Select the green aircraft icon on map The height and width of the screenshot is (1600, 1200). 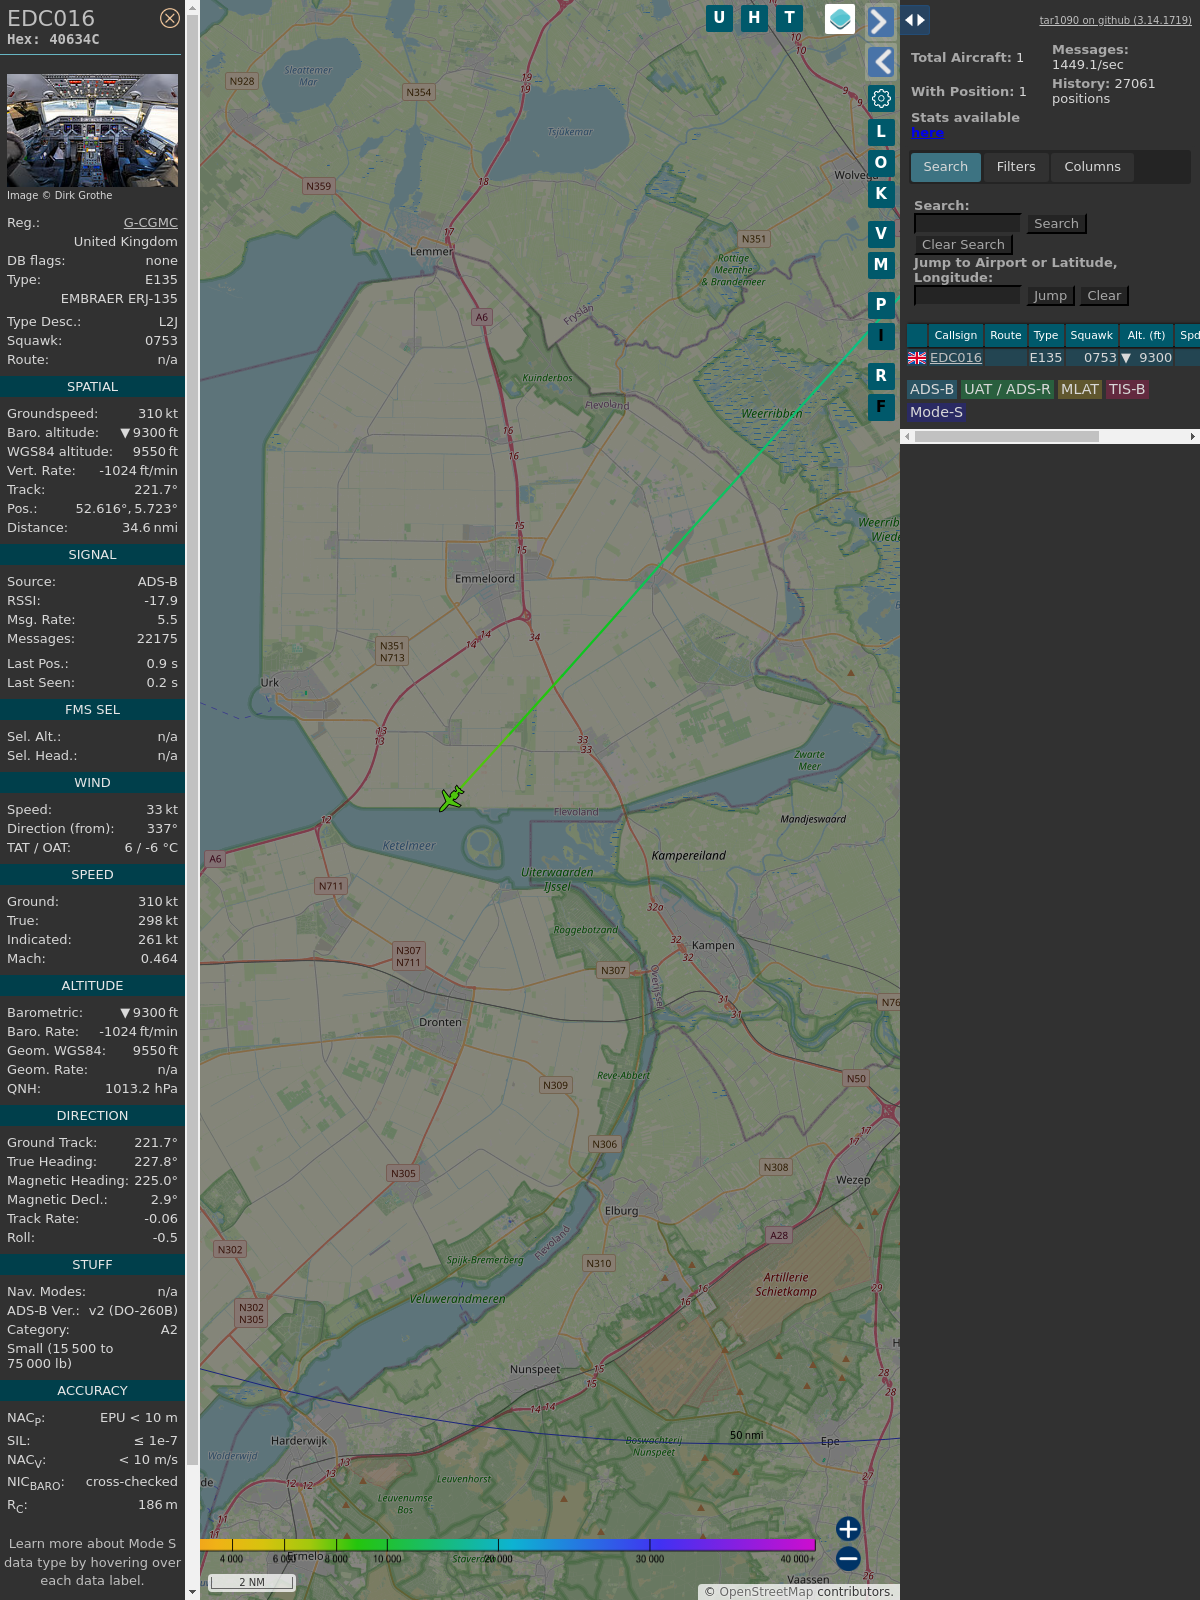451,798
